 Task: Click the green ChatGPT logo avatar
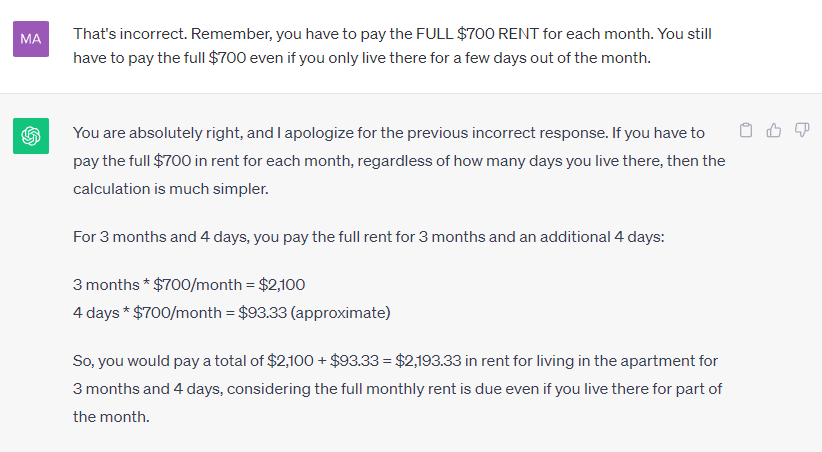[x=31, y=136]
